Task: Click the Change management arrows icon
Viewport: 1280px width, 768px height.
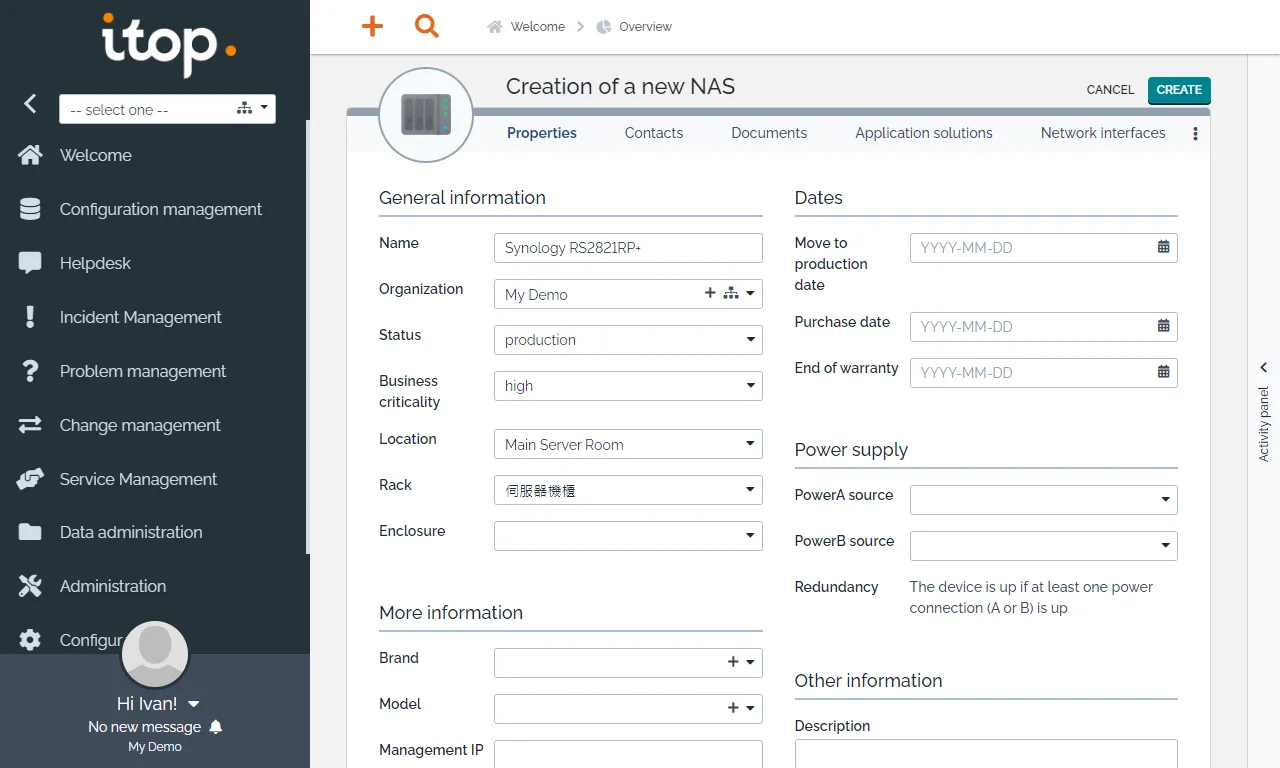Action: click(x=30, y=425)
